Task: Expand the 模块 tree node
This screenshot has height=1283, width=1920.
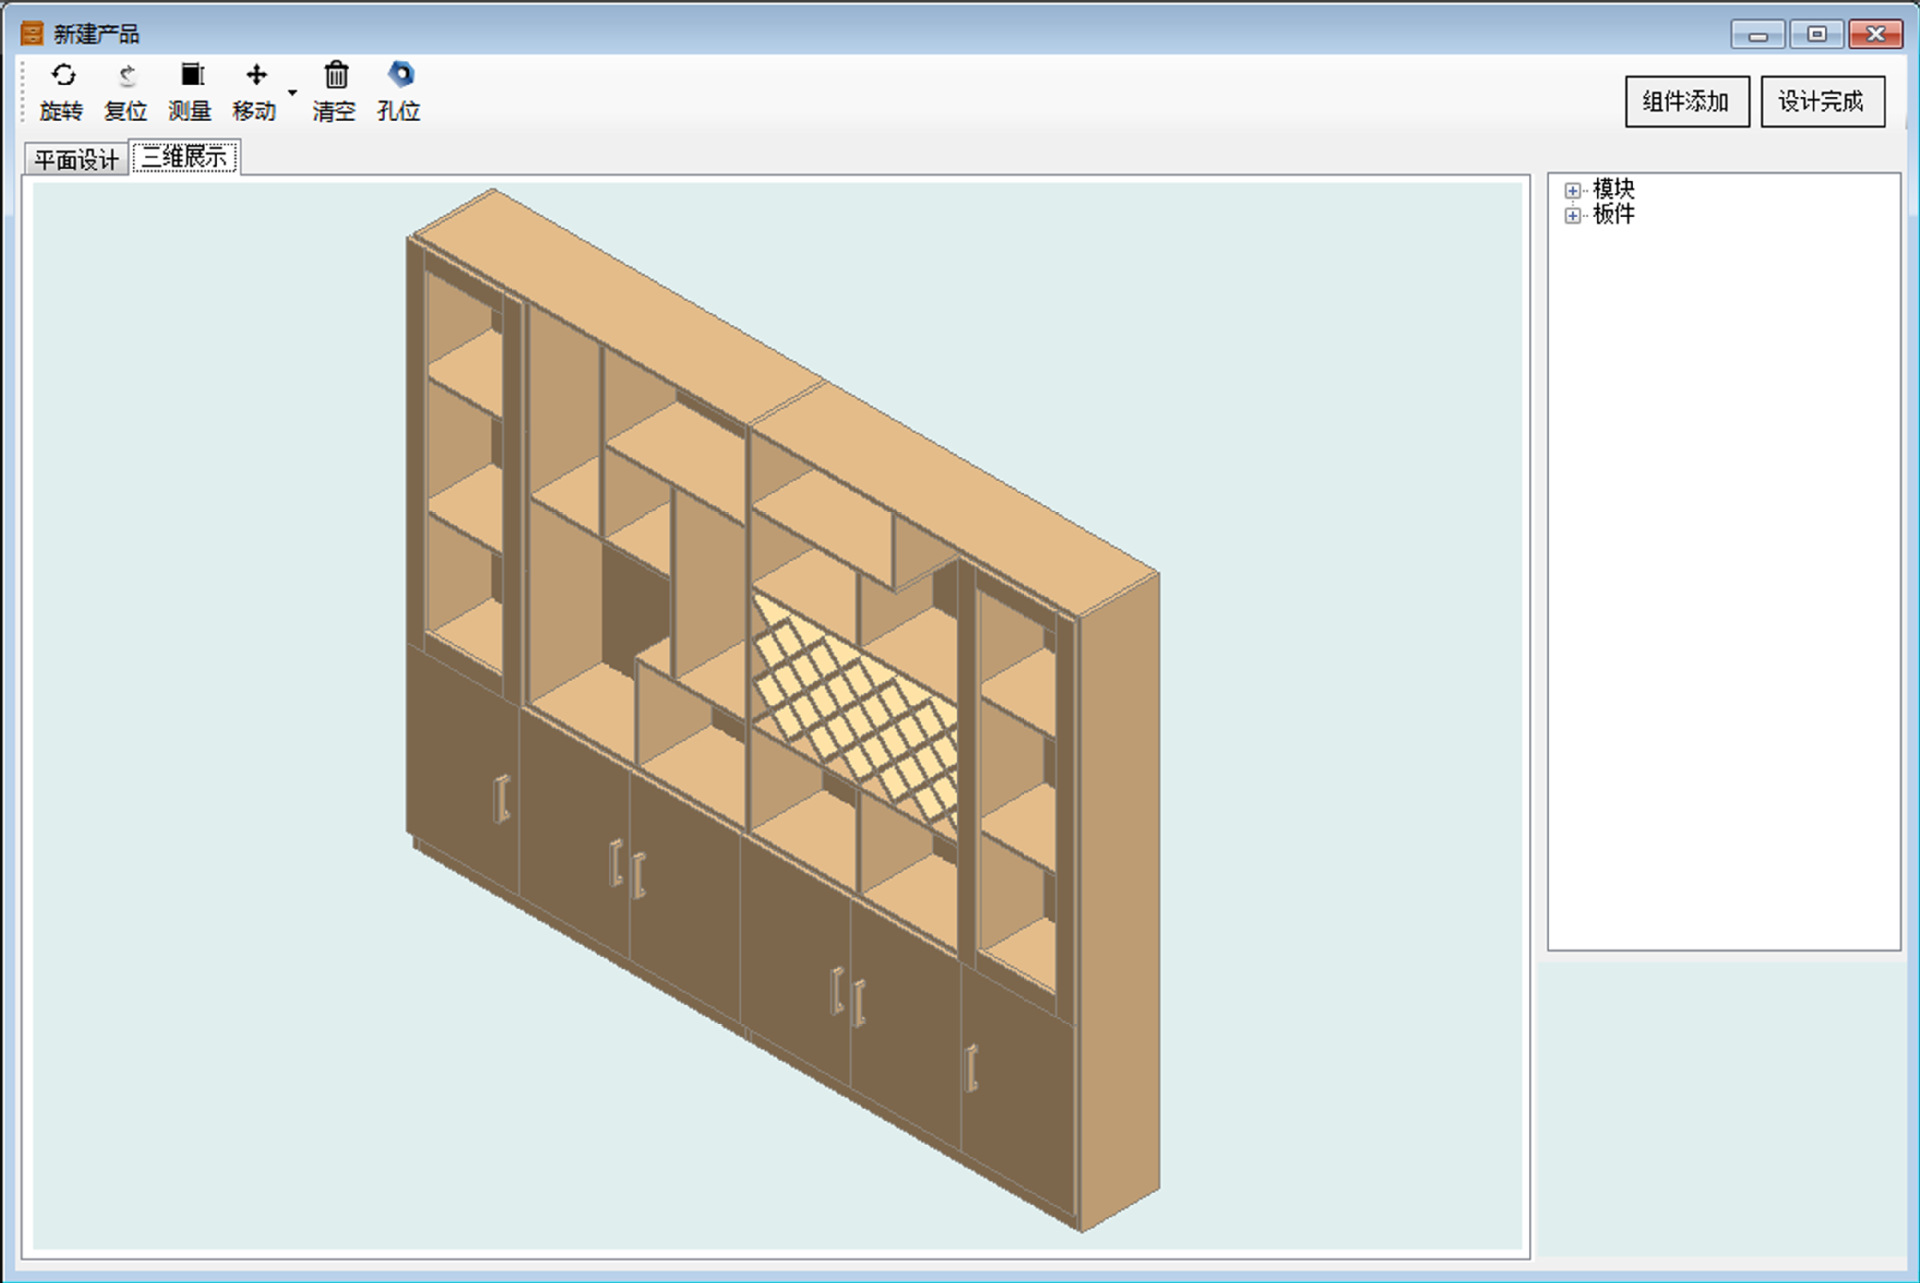Action: point(1573,190)
